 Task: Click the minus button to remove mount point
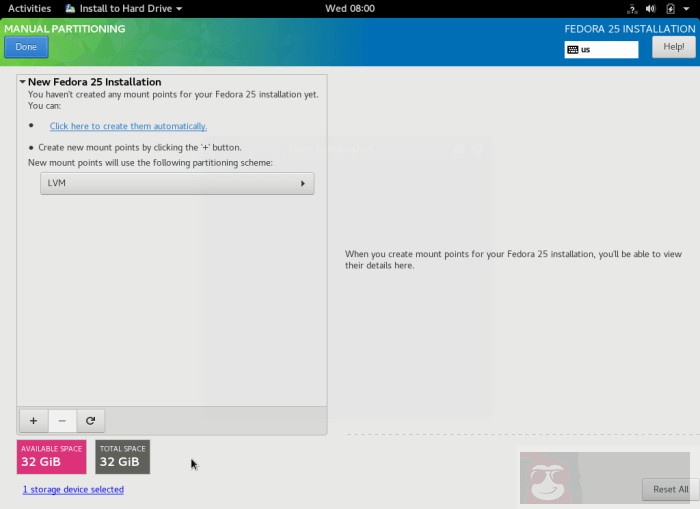62,421
